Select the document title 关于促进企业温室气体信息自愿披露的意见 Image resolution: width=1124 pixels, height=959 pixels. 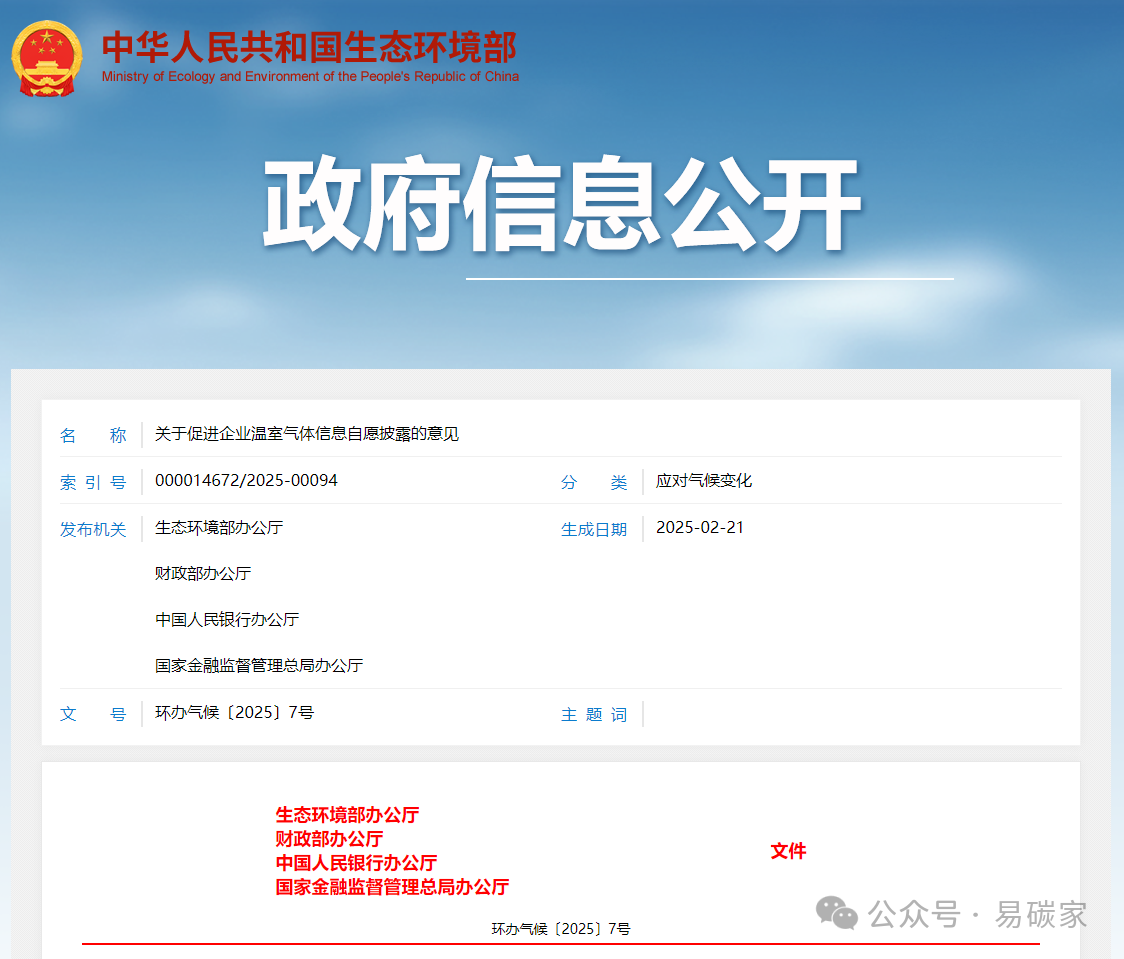click(x=307, y=434)
